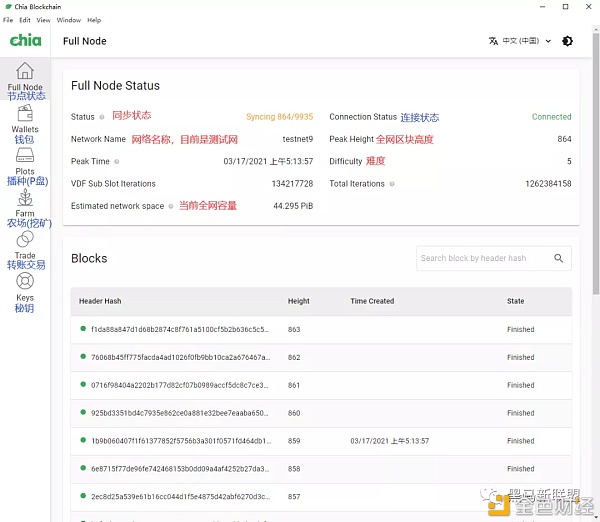Viewport: 600px width, 522px height.
Task: Click the Total Iterations info icon
Action: point(392,184)
